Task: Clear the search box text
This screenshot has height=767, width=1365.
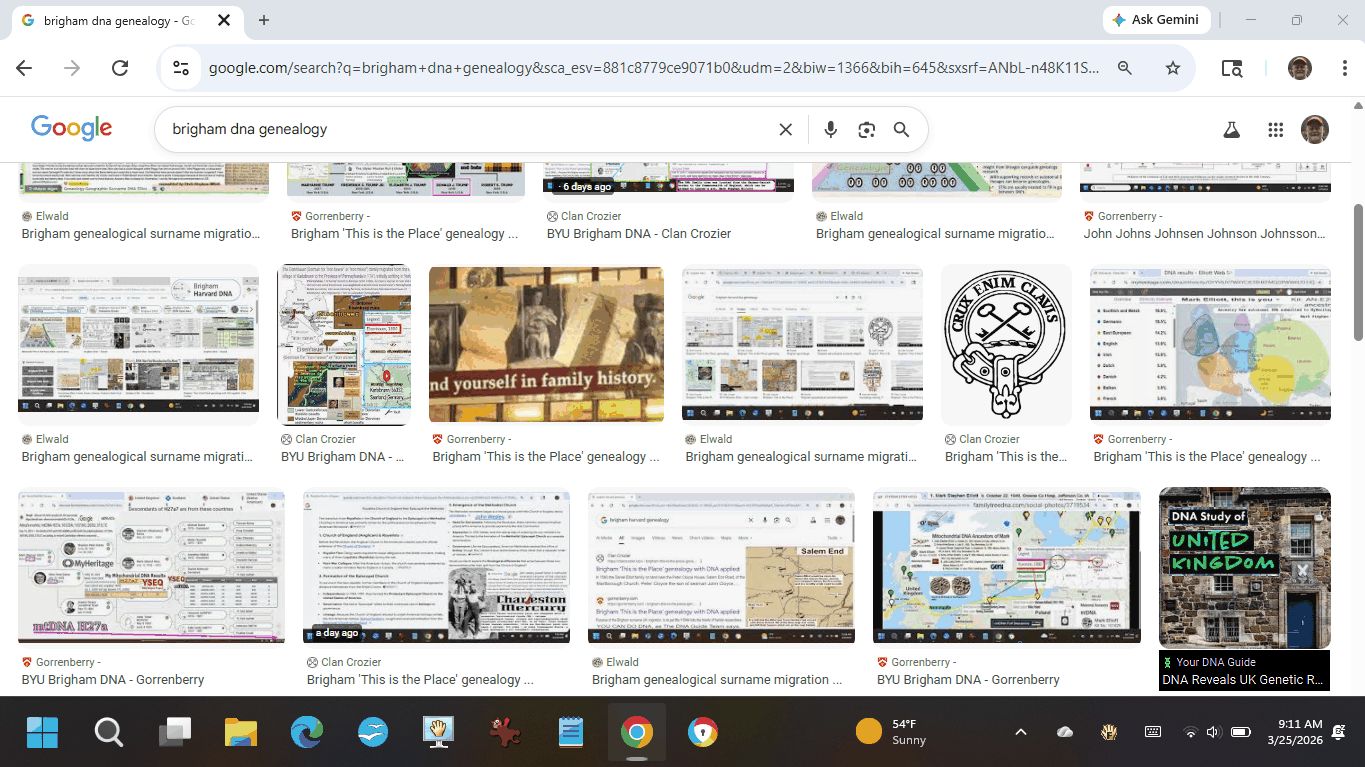Action: [x=785, y=130]
